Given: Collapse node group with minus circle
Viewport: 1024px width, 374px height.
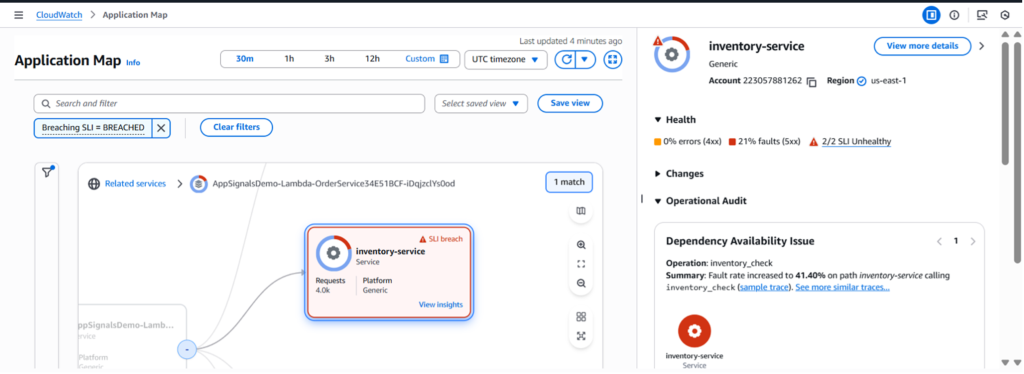Looking at the screenshot, I should coord(187,350).
